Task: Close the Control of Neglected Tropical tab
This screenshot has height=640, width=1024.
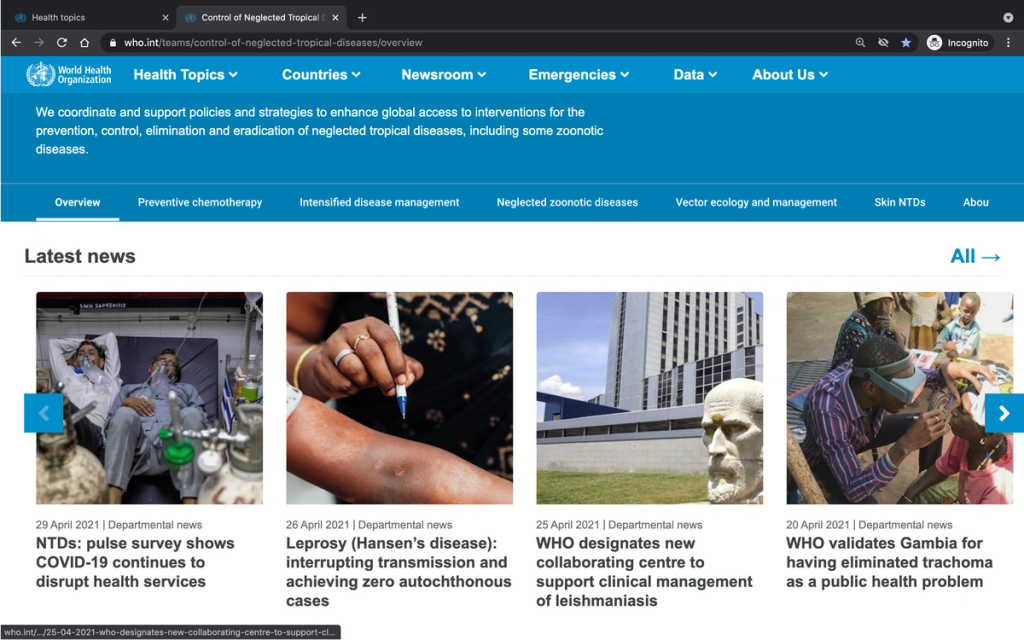Action: tap(335, 18)
